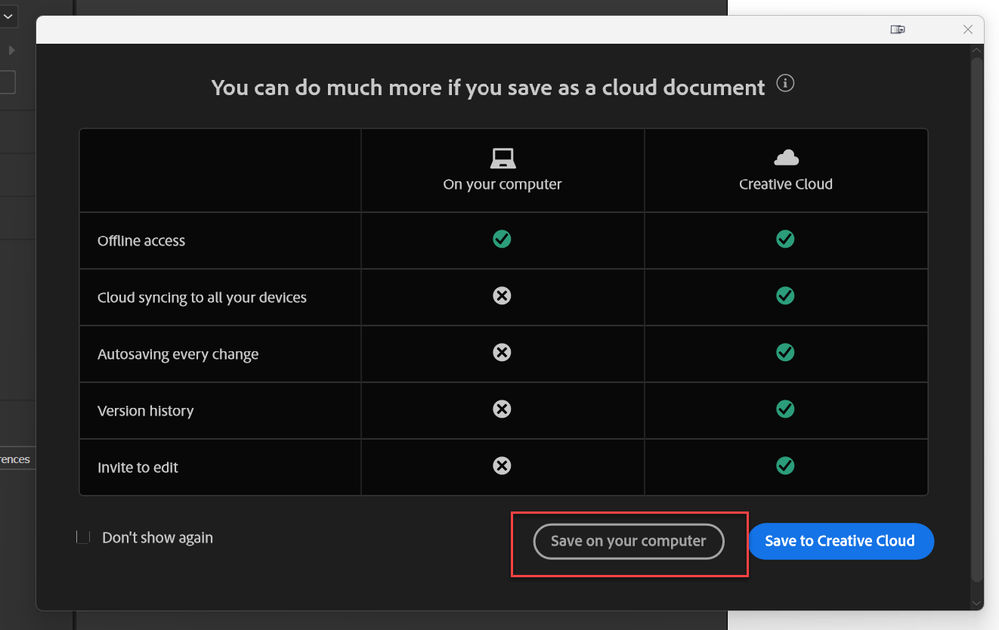Click the cloud icon above "Creative Cloud"
This screenshot has width=999, height=630.
(786, 156)
